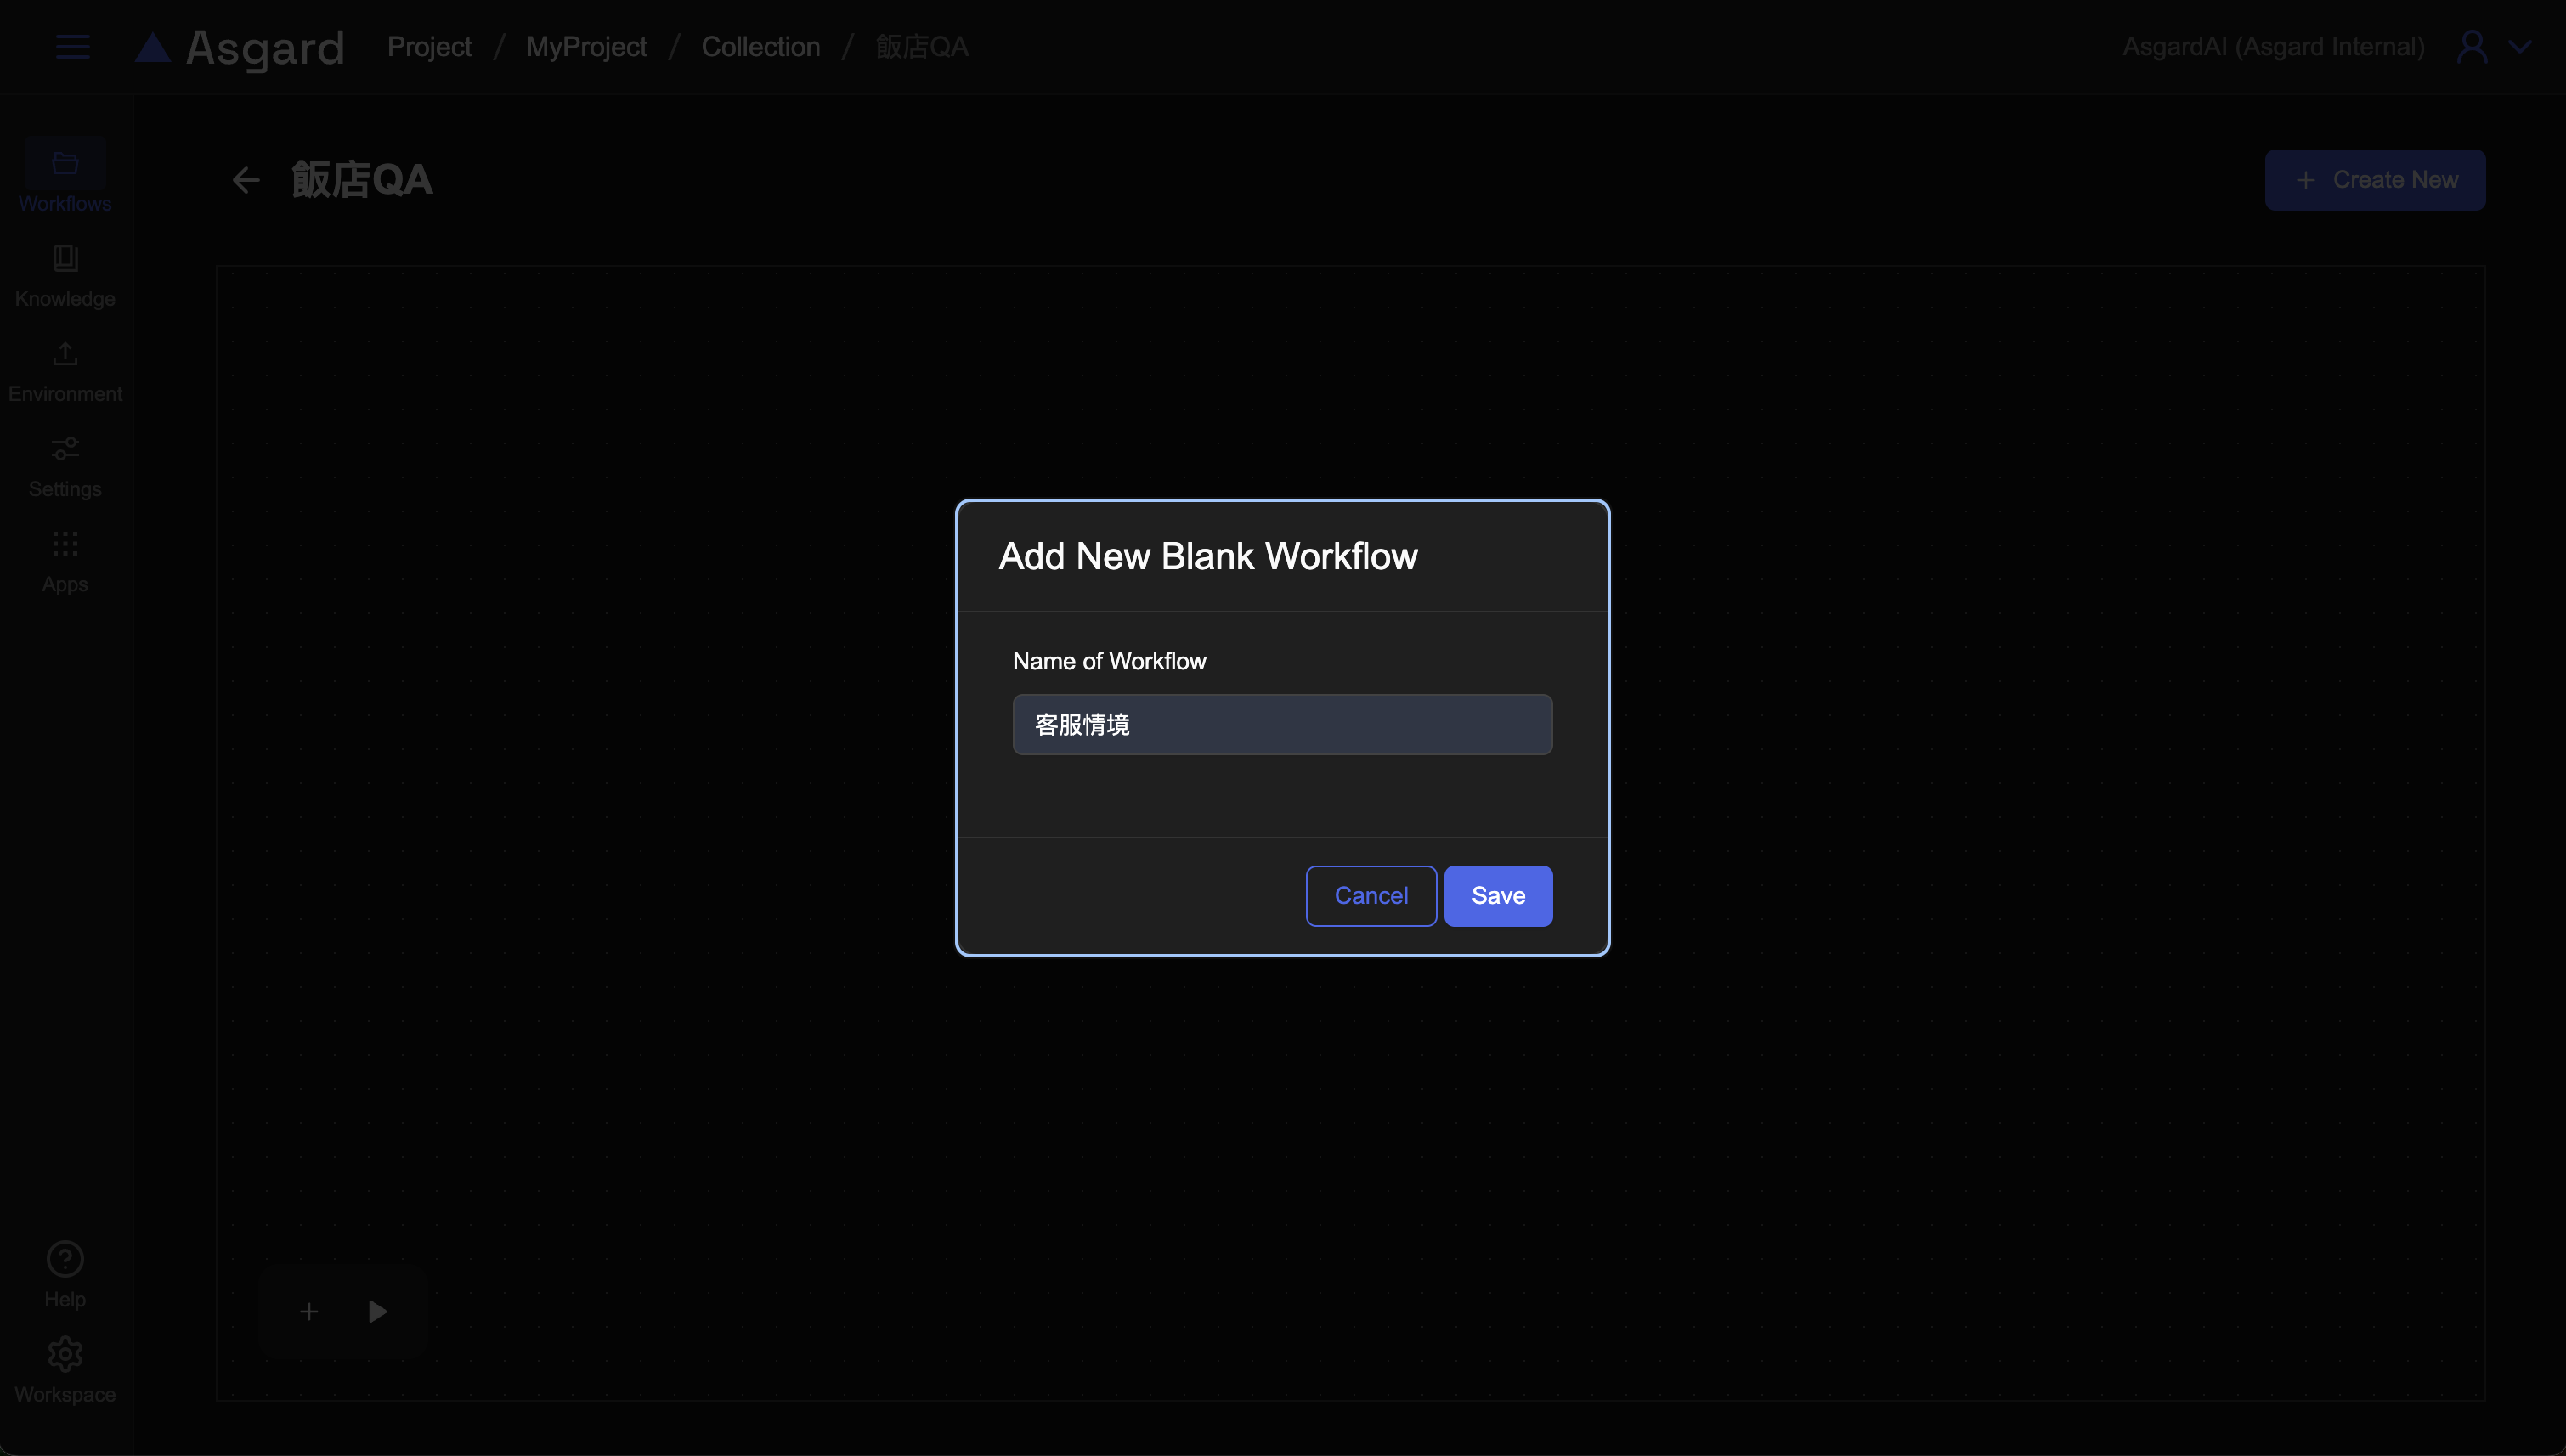Expand the account dropdown chevron
This screenshot has height=1456, width=2566.
[x=2519, y=47]
